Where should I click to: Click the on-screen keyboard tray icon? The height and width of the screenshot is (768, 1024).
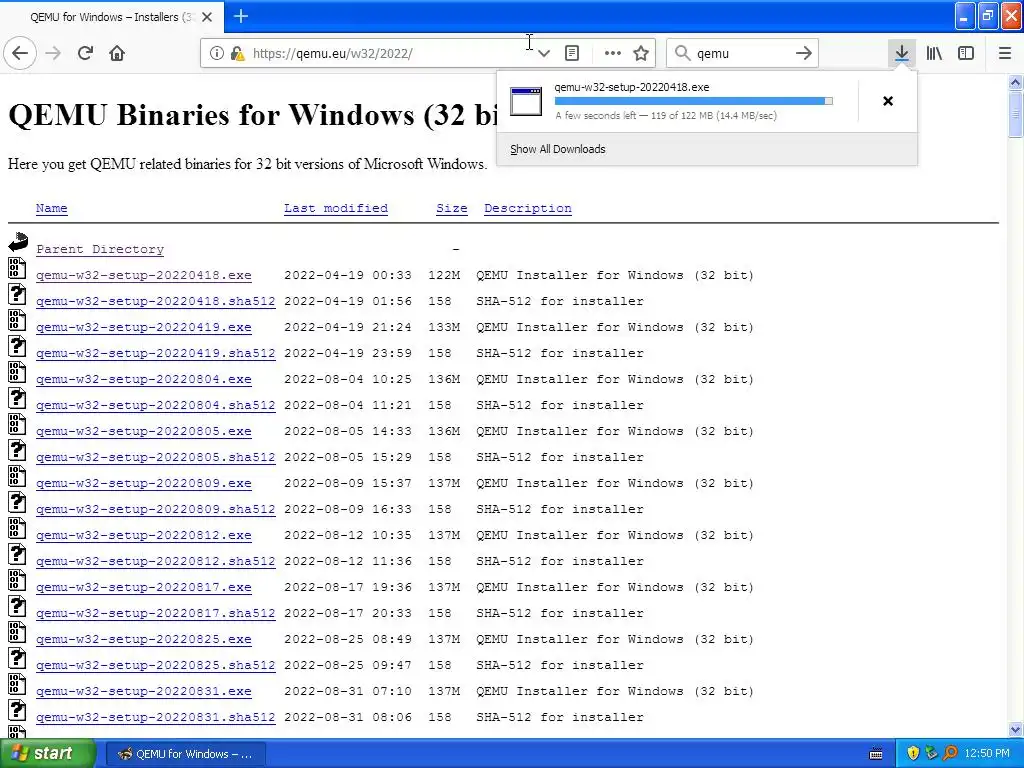point(876,754)
